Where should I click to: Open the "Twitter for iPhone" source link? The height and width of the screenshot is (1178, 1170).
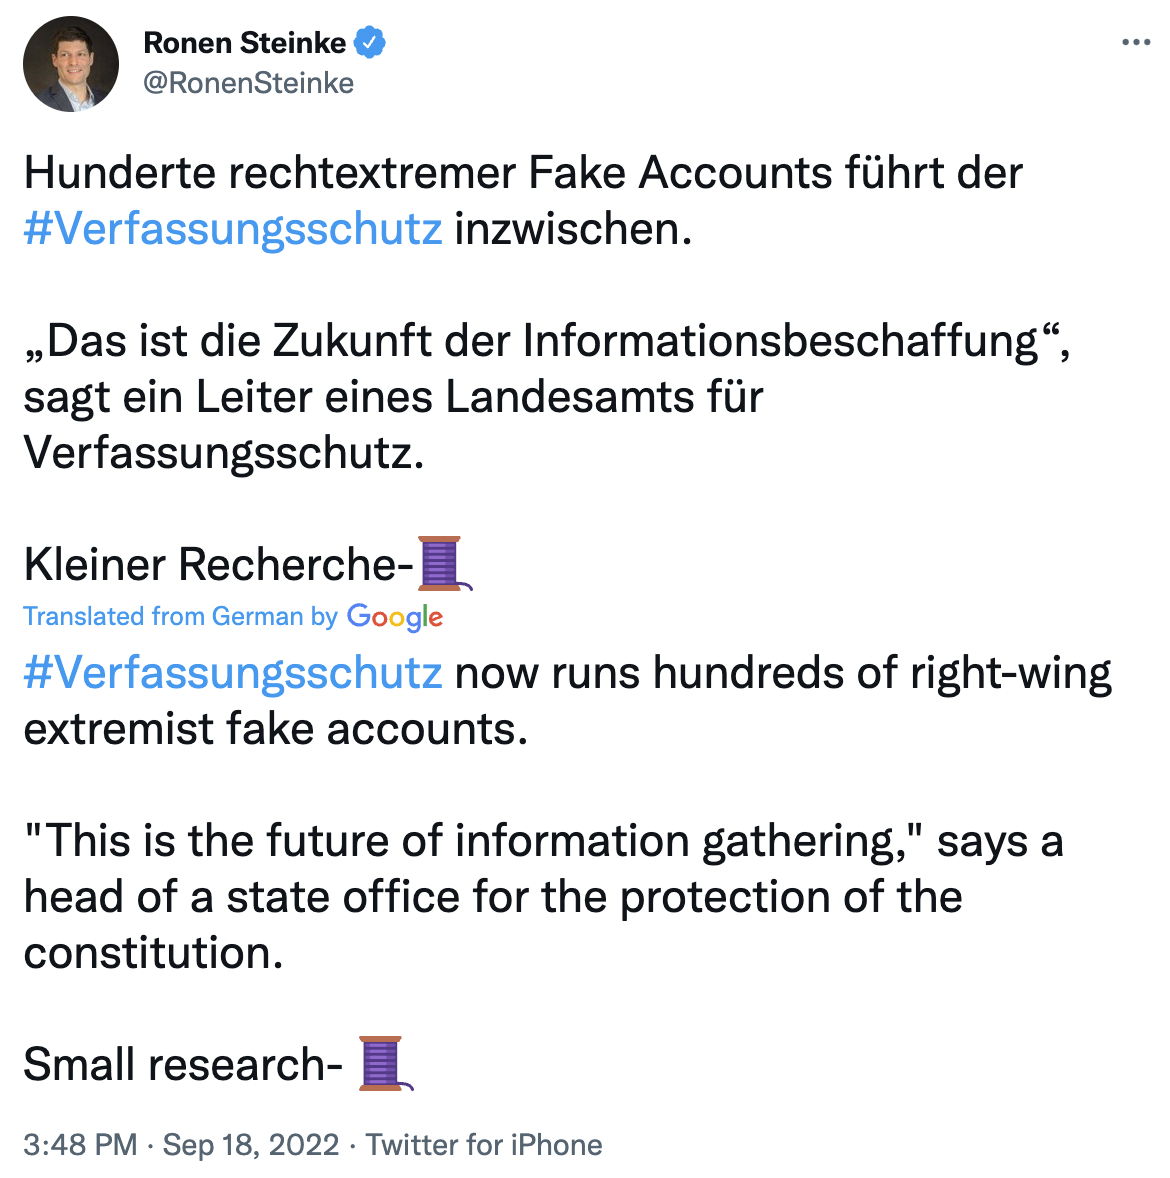[x=484, y=1144]
